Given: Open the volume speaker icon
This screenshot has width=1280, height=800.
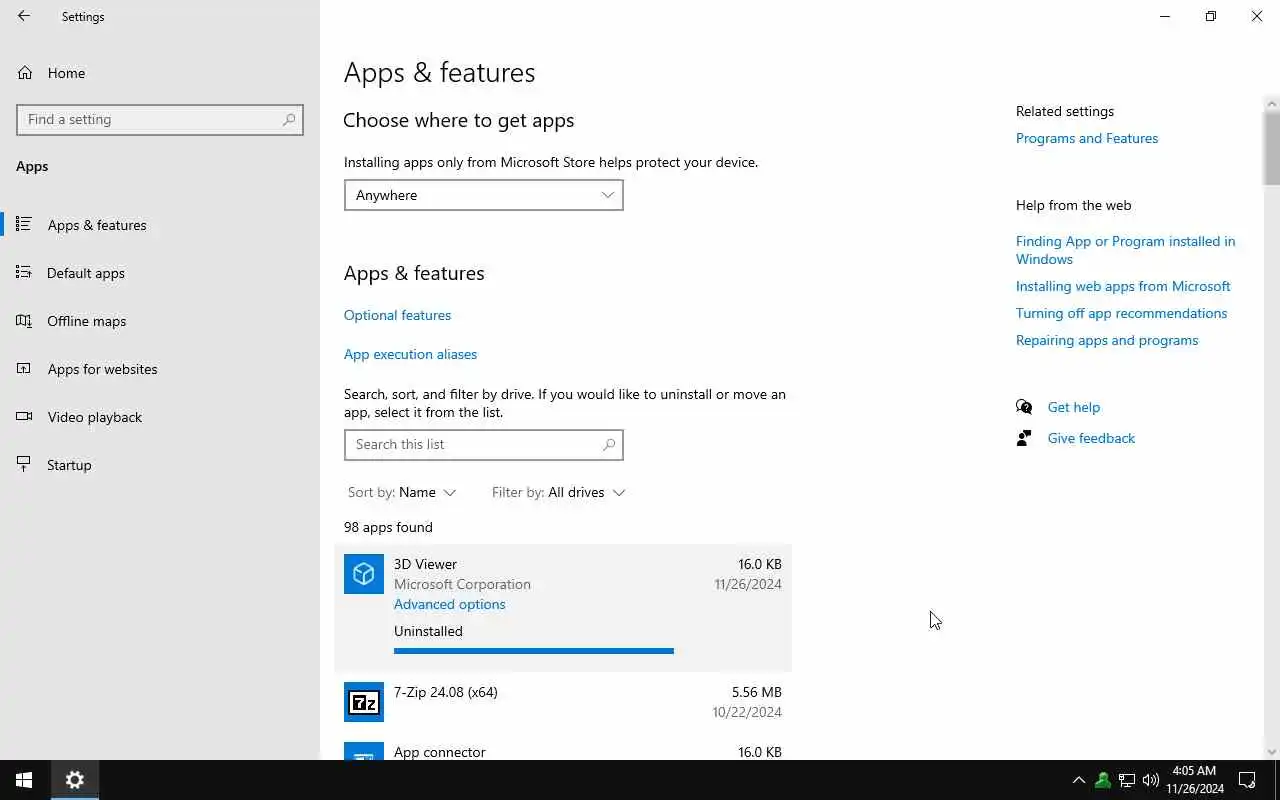Looking at the screenshot, I should (x=1150, y=780).
